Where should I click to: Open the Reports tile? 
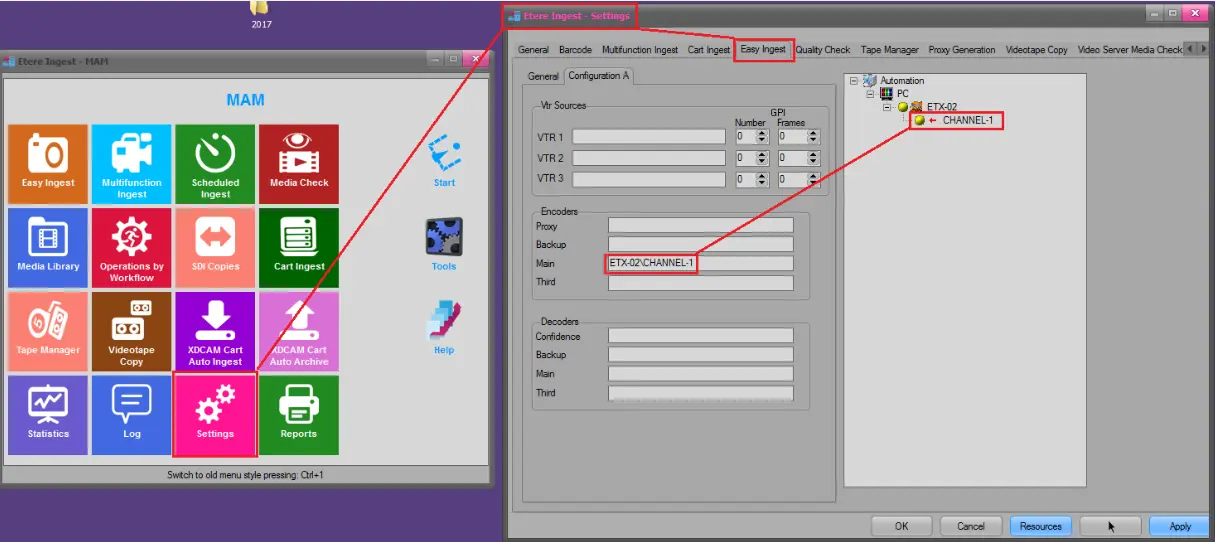coord(299,414)
